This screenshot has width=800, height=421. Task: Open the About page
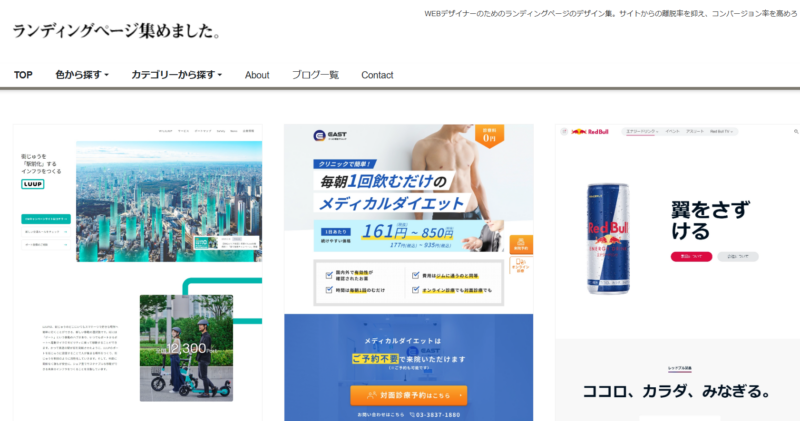tap(257, 75)
